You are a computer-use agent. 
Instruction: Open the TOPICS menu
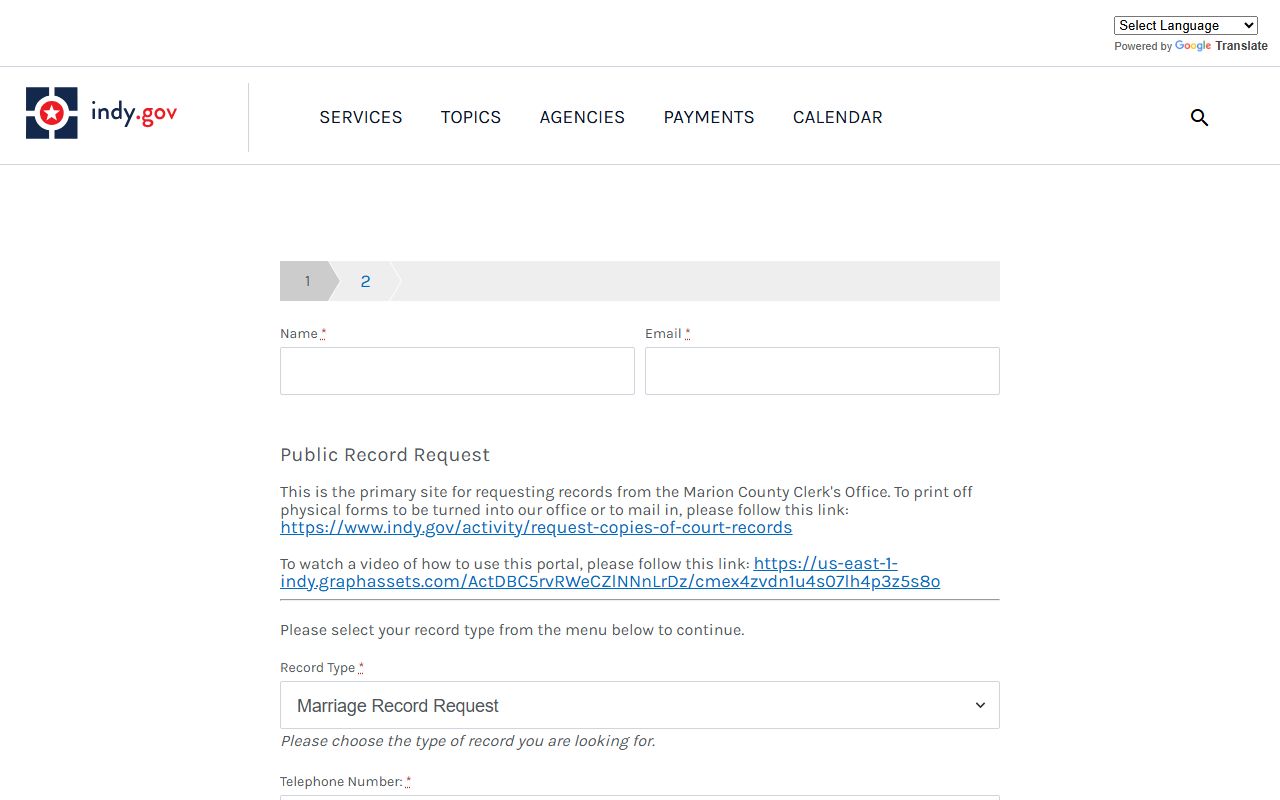coord(471,117)
